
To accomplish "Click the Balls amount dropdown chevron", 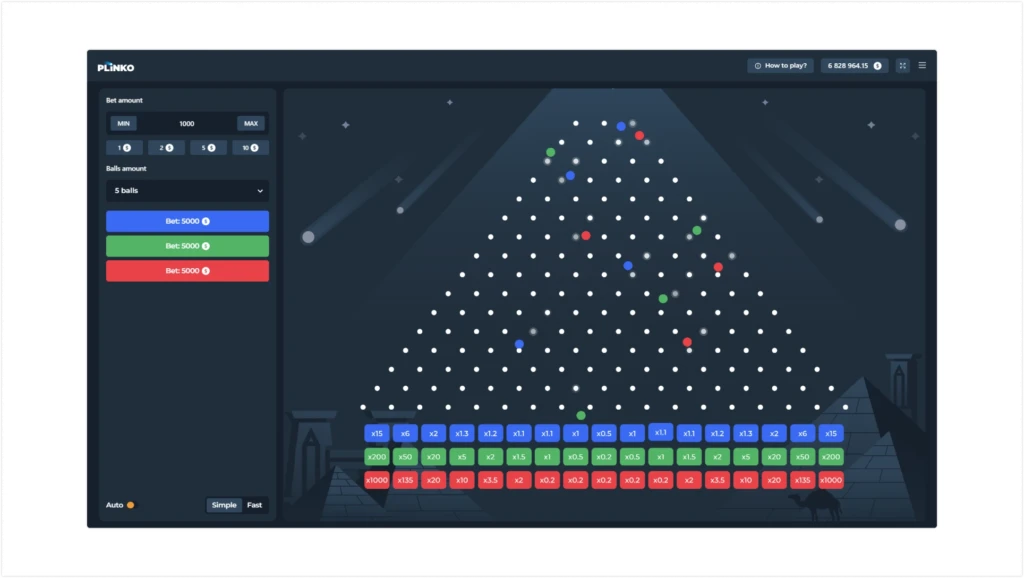I will pyautogui.click(x=260, y=191).
